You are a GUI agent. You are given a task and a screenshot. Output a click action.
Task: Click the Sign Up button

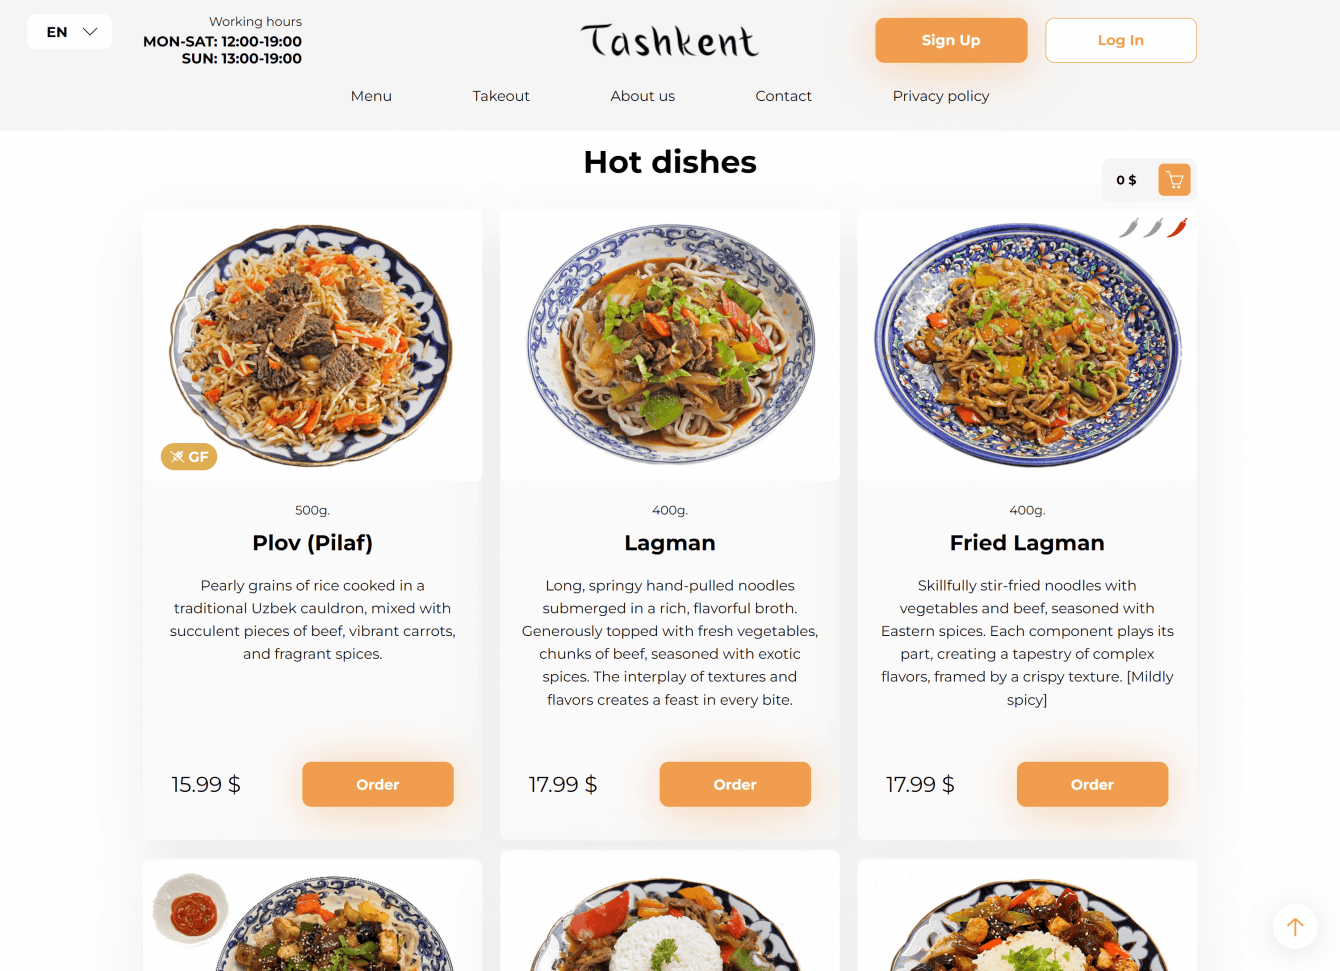951,40
